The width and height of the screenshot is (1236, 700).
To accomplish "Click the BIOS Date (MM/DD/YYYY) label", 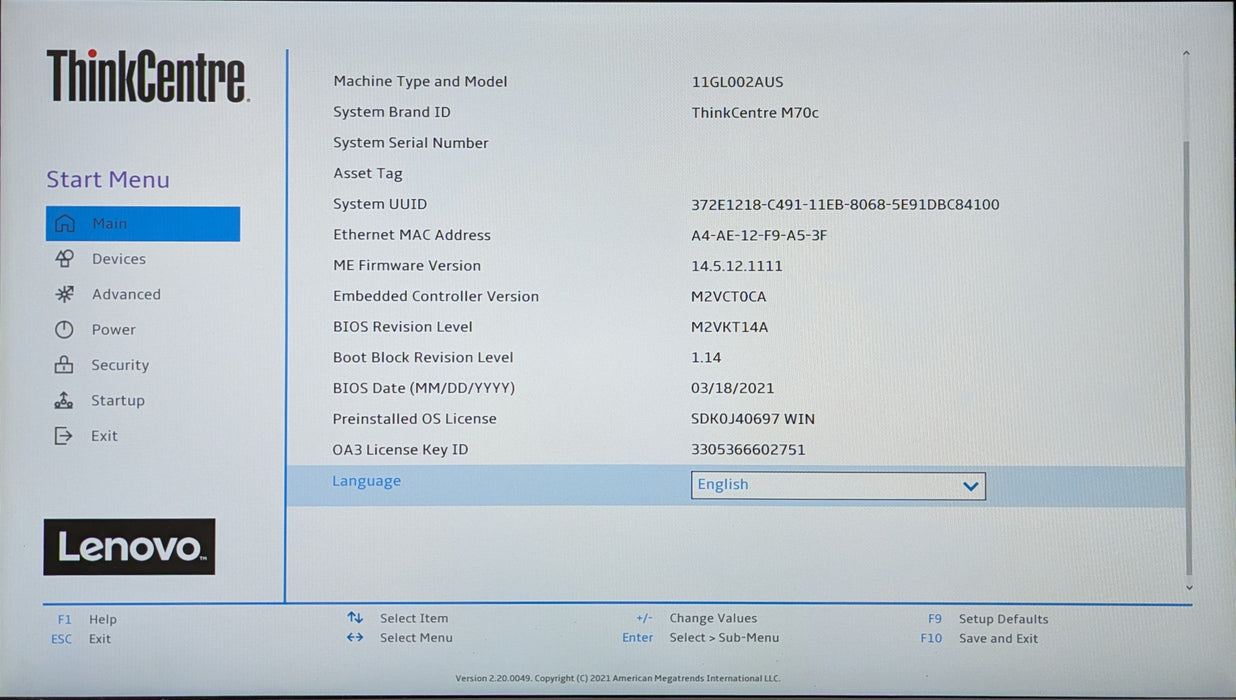I will click(x=424, y=388).
